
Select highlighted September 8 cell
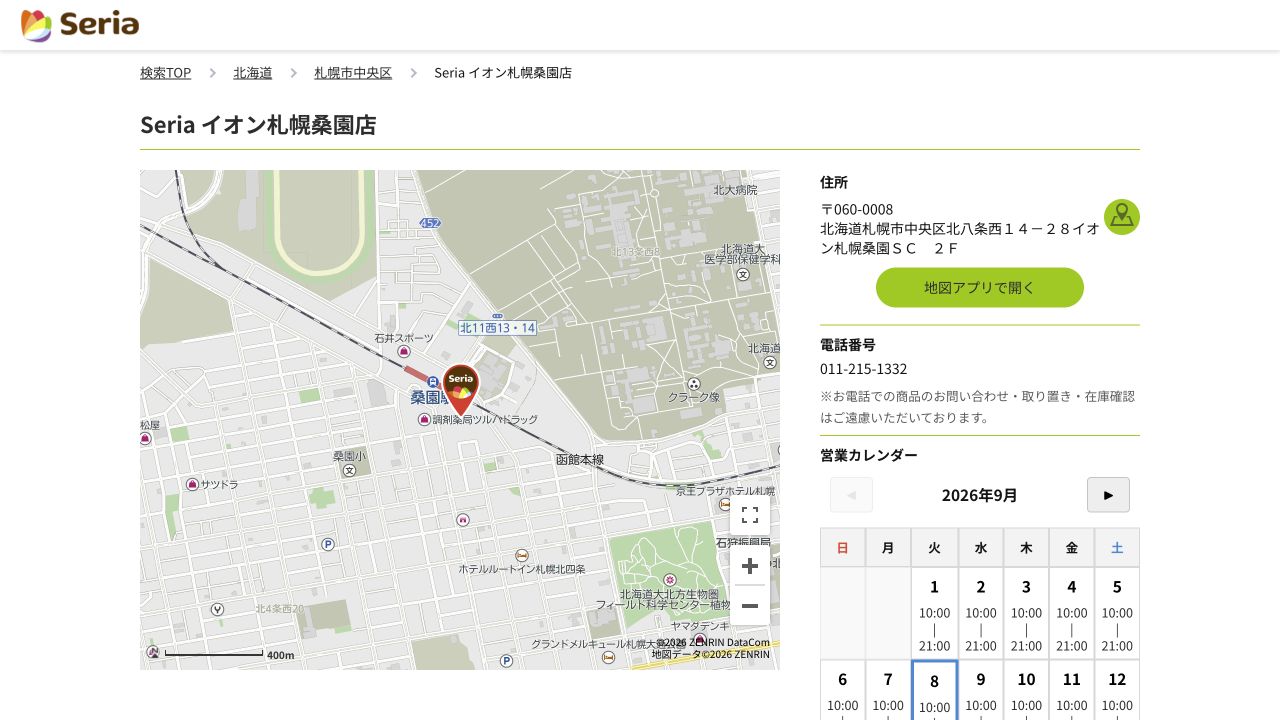tap(934, 690)
